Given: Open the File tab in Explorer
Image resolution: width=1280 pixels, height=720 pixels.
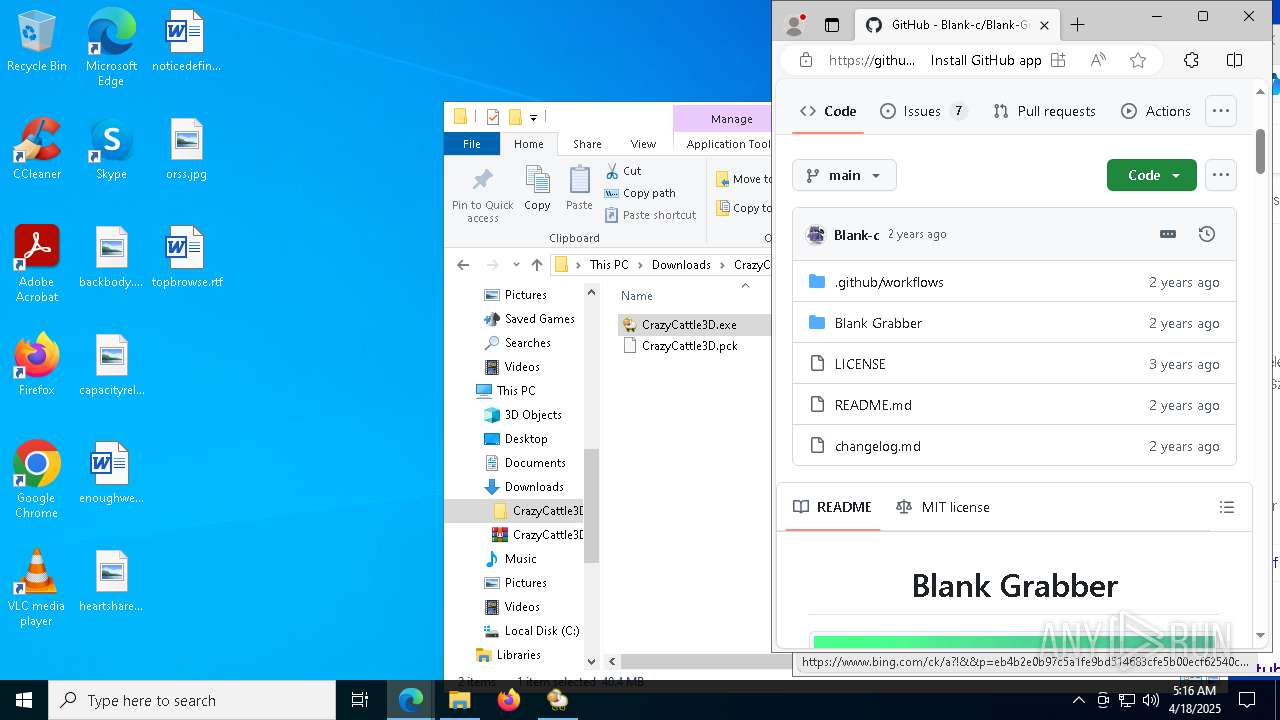Looking at the screenshot, I should 472,144.
